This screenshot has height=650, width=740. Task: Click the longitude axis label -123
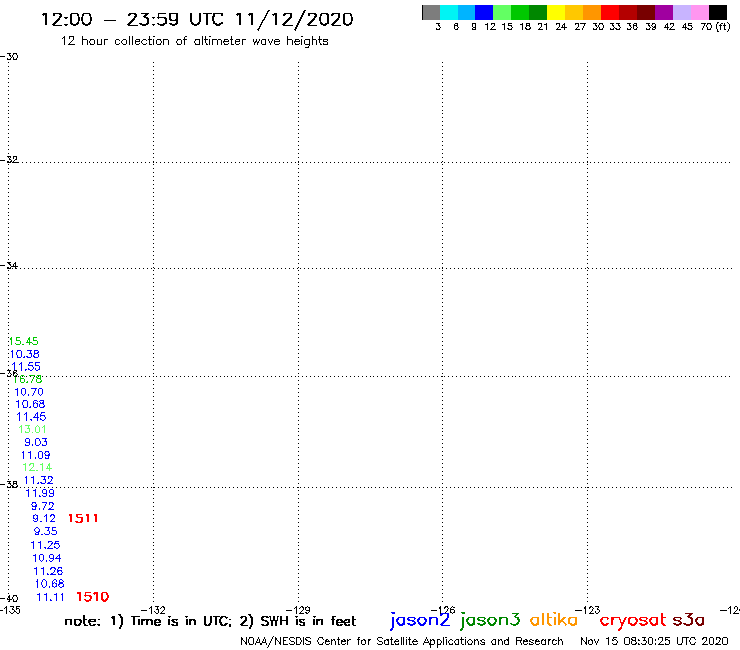click(588, 610)
